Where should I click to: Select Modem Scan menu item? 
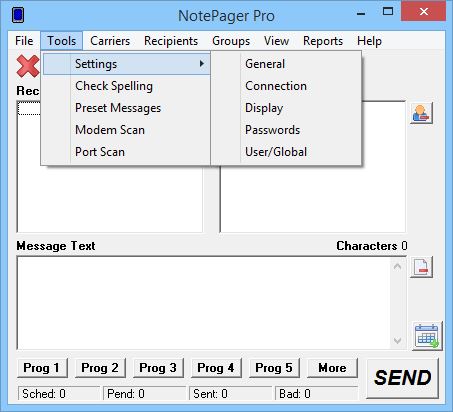(127, 130)
